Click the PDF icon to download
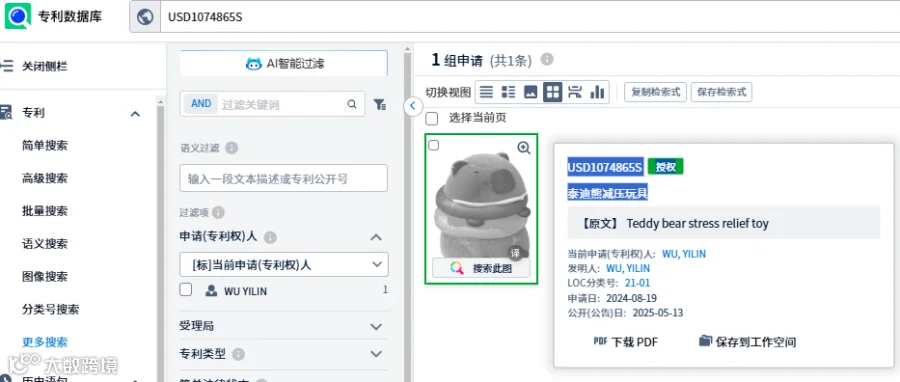The image size is (900, 382). pos(600,341)
